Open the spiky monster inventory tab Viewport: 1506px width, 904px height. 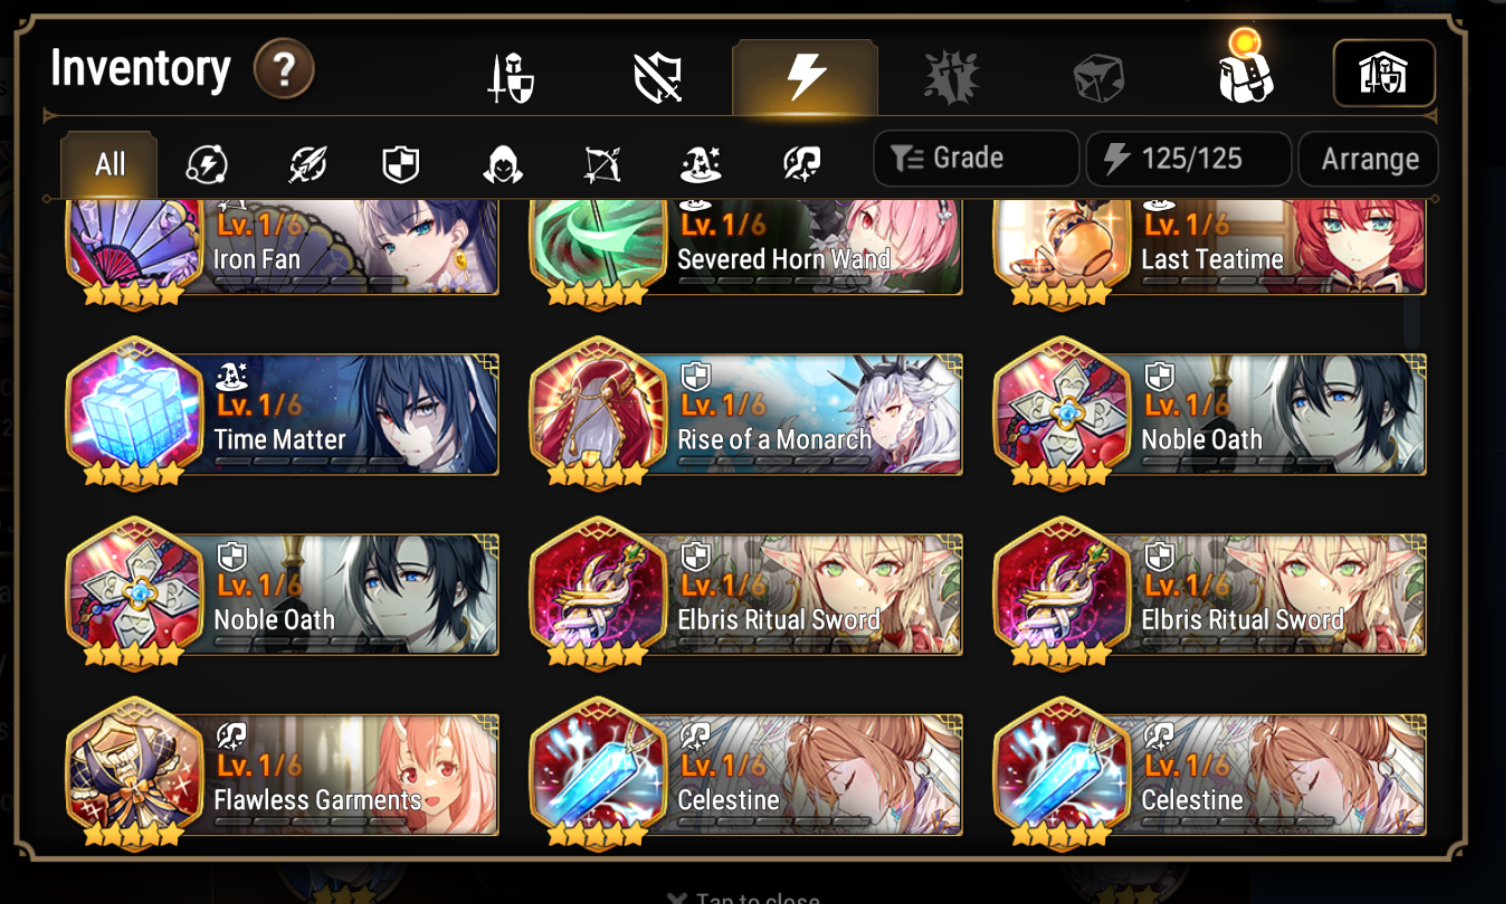click(951, 78)
